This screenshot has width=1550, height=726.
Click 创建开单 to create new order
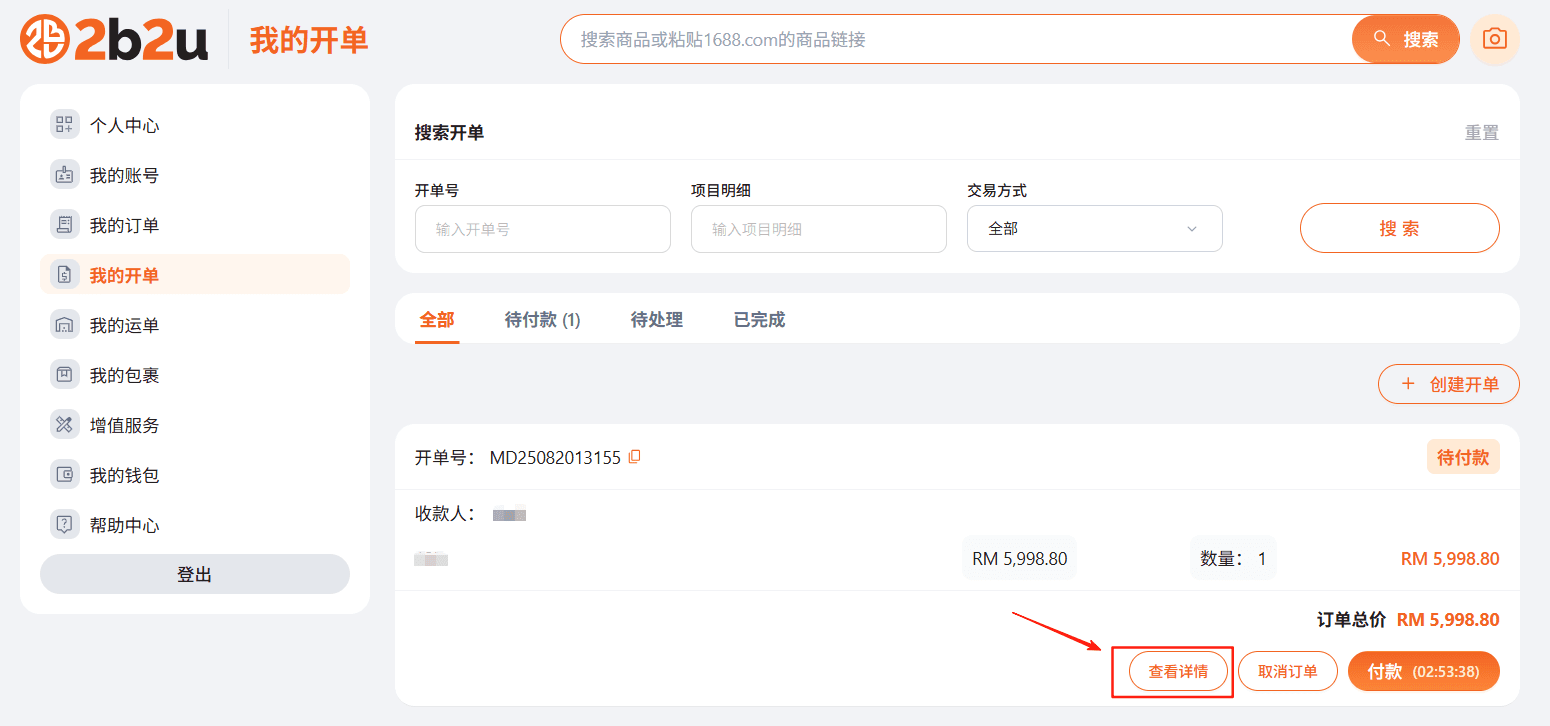pos(1448,383)
